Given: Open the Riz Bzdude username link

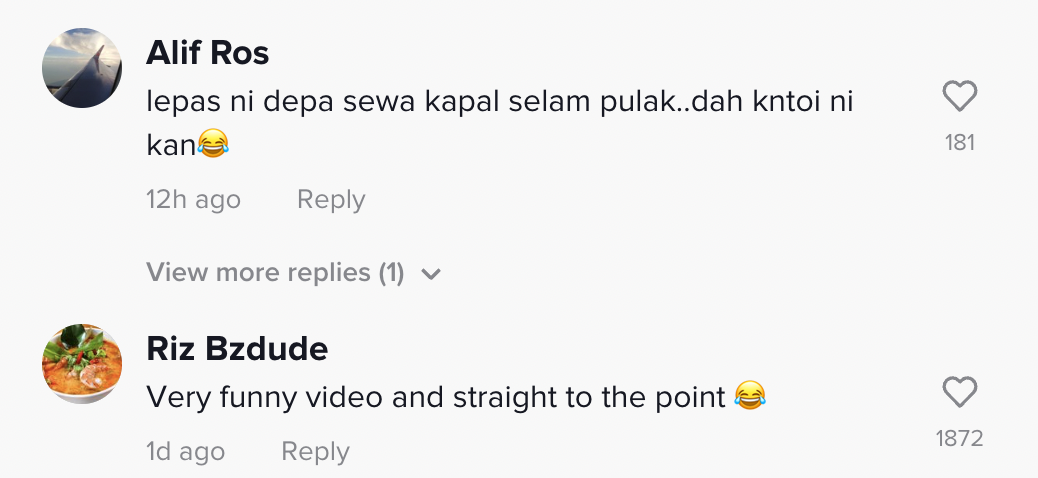Looking at the screenshot, I should pos(237,349).
